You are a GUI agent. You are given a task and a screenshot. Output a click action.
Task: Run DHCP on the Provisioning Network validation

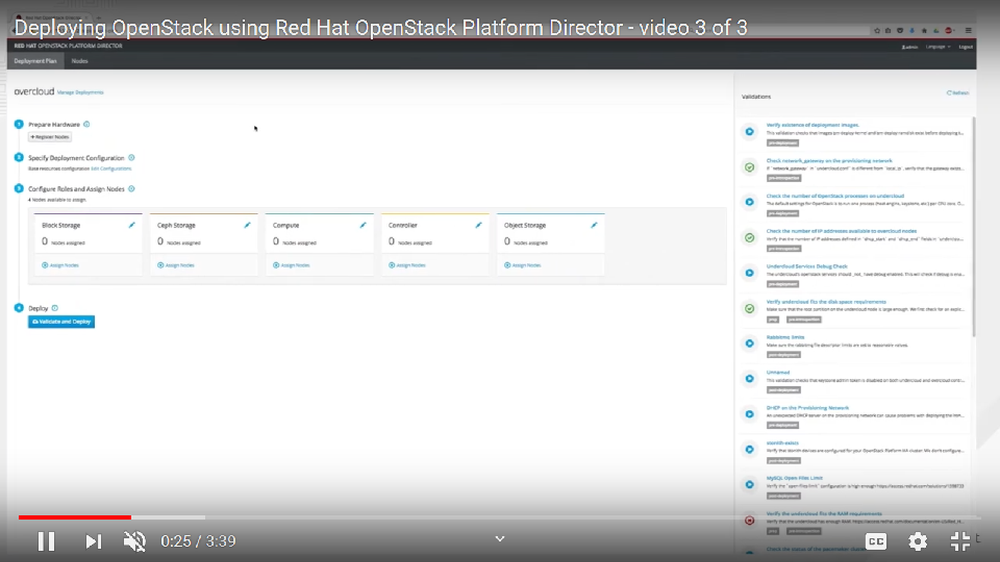[750, 415]
